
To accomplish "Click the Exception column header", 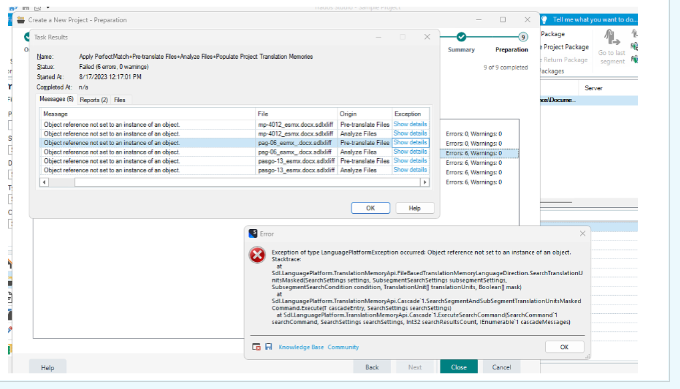I will 411,114.
